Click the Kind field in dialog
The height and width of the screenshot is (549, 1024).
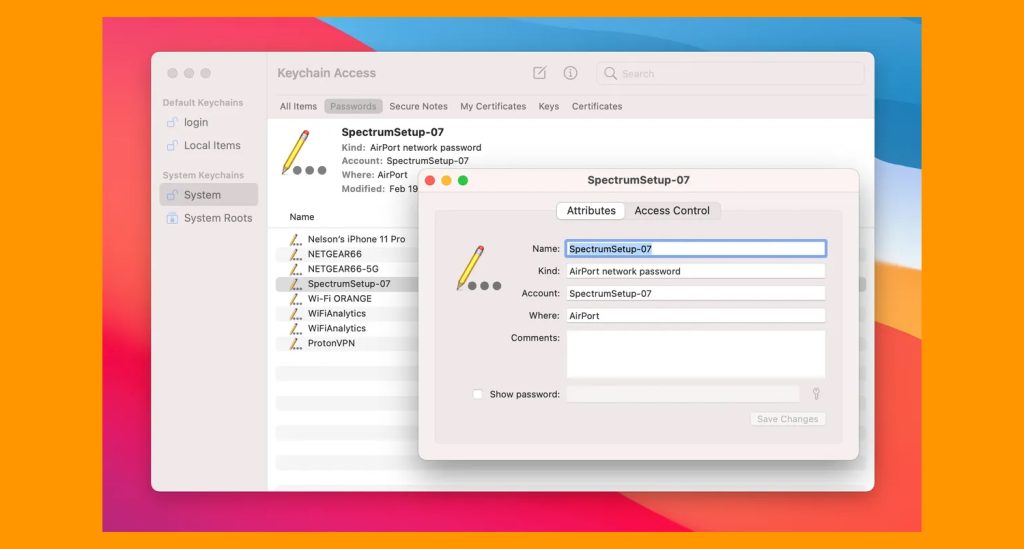click(696, 271)
